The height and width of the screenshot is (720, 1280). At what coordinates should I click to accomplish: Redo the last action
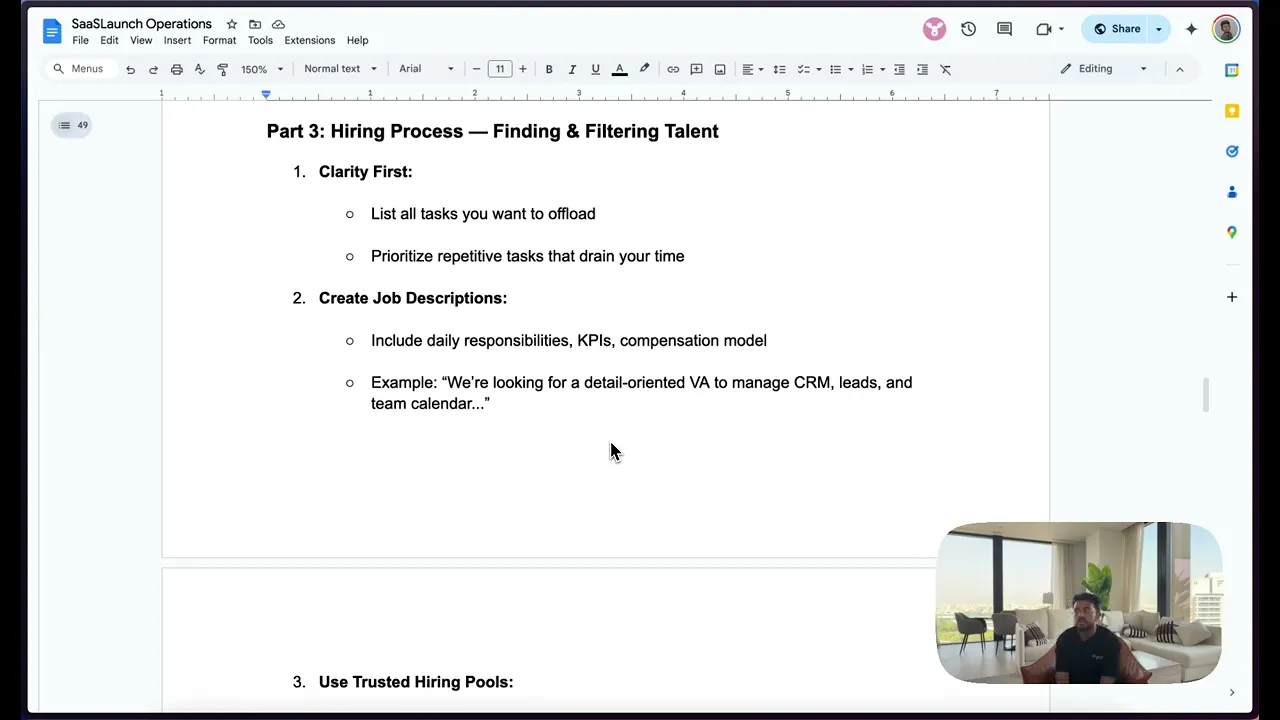(x=153, y=69)
